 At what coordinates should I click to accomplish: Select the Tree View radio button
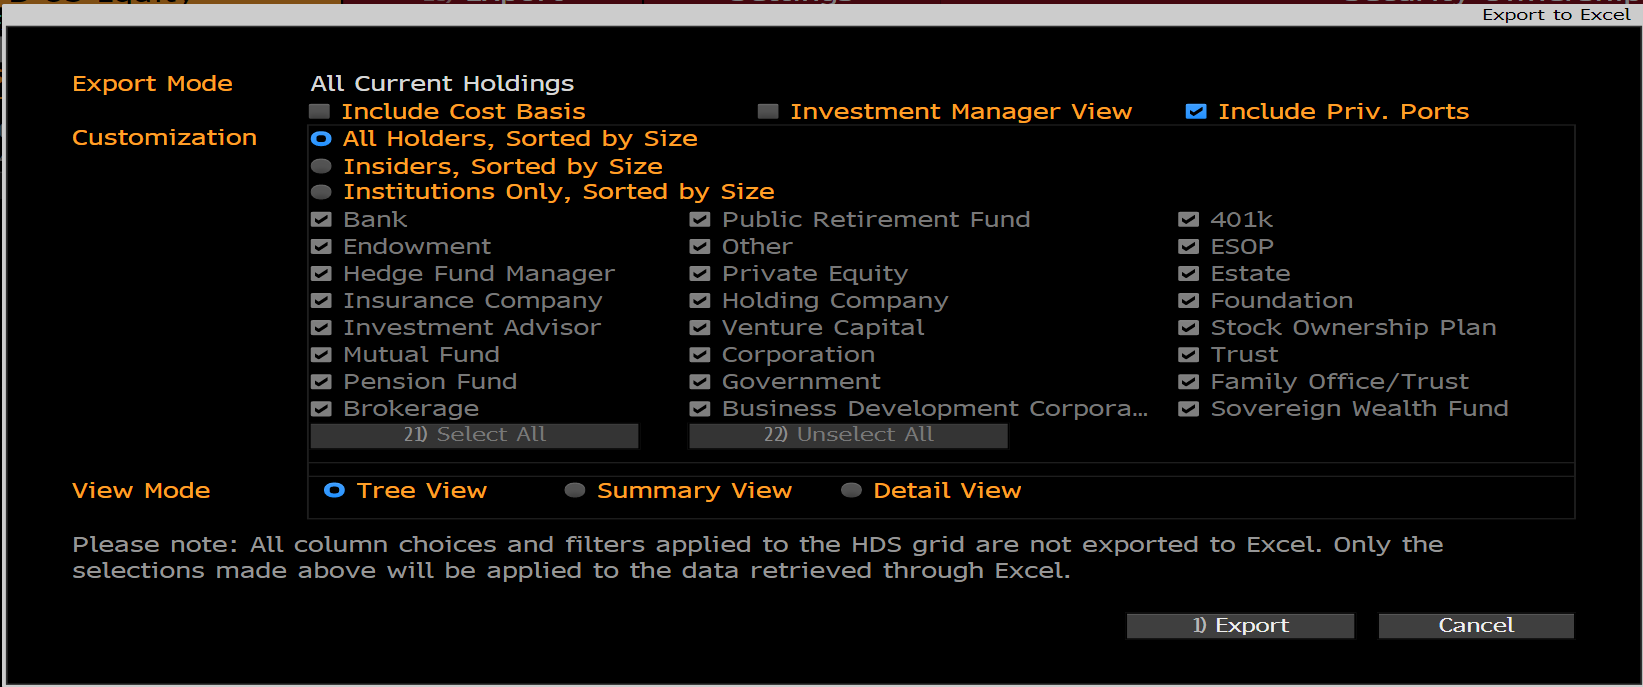(x=335, y=490)
